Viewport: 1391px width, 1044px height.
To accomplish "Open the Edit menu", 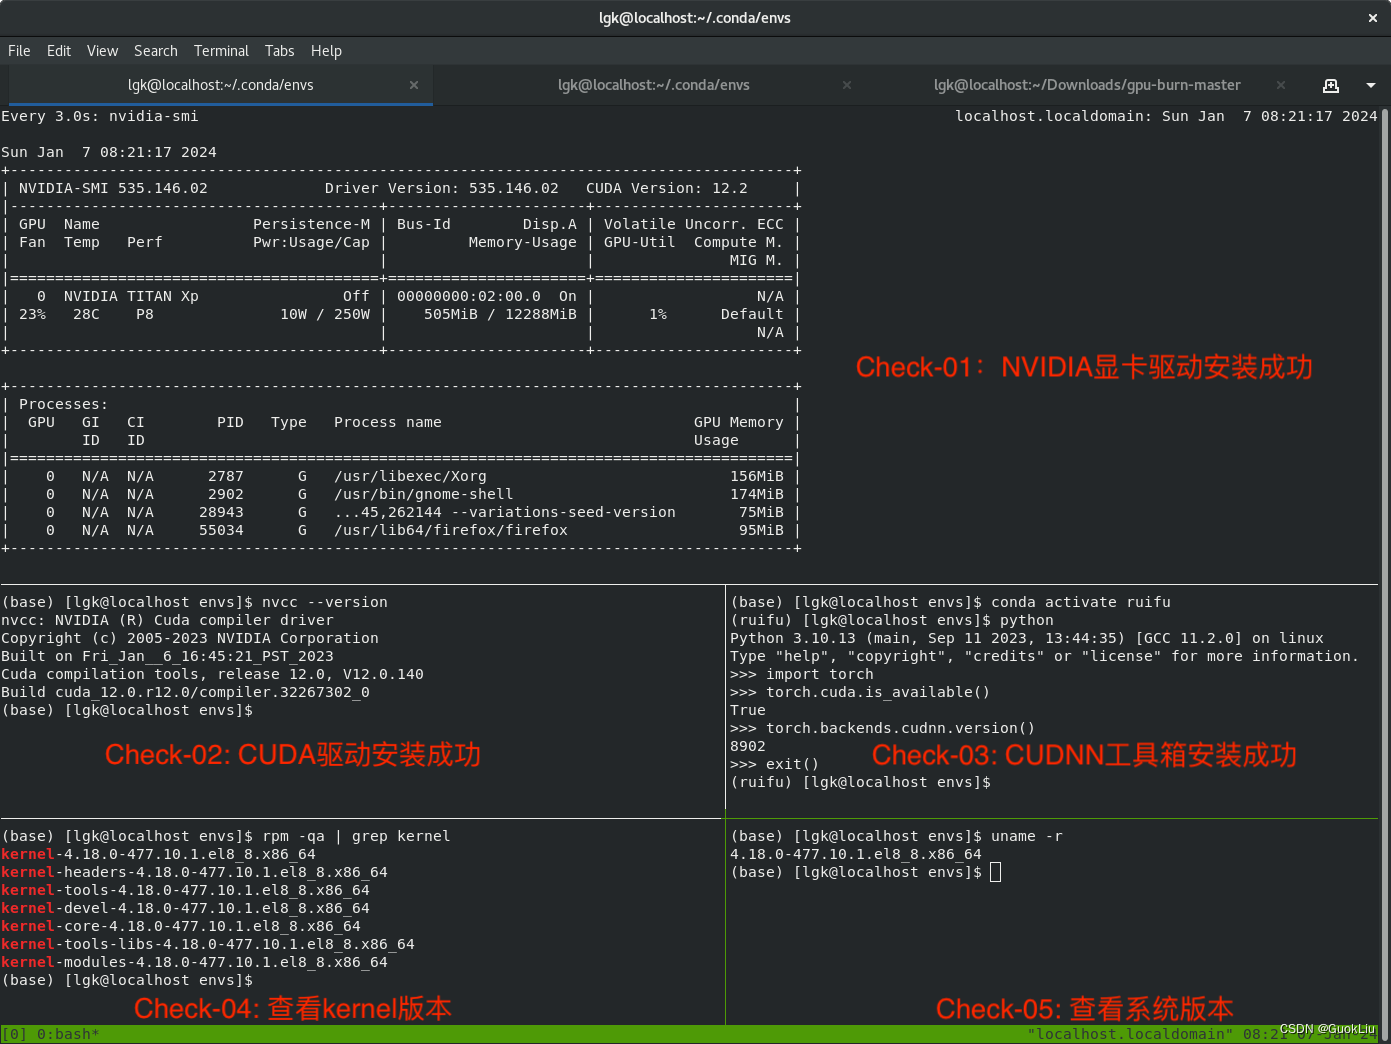I will [x=59, y=51].
